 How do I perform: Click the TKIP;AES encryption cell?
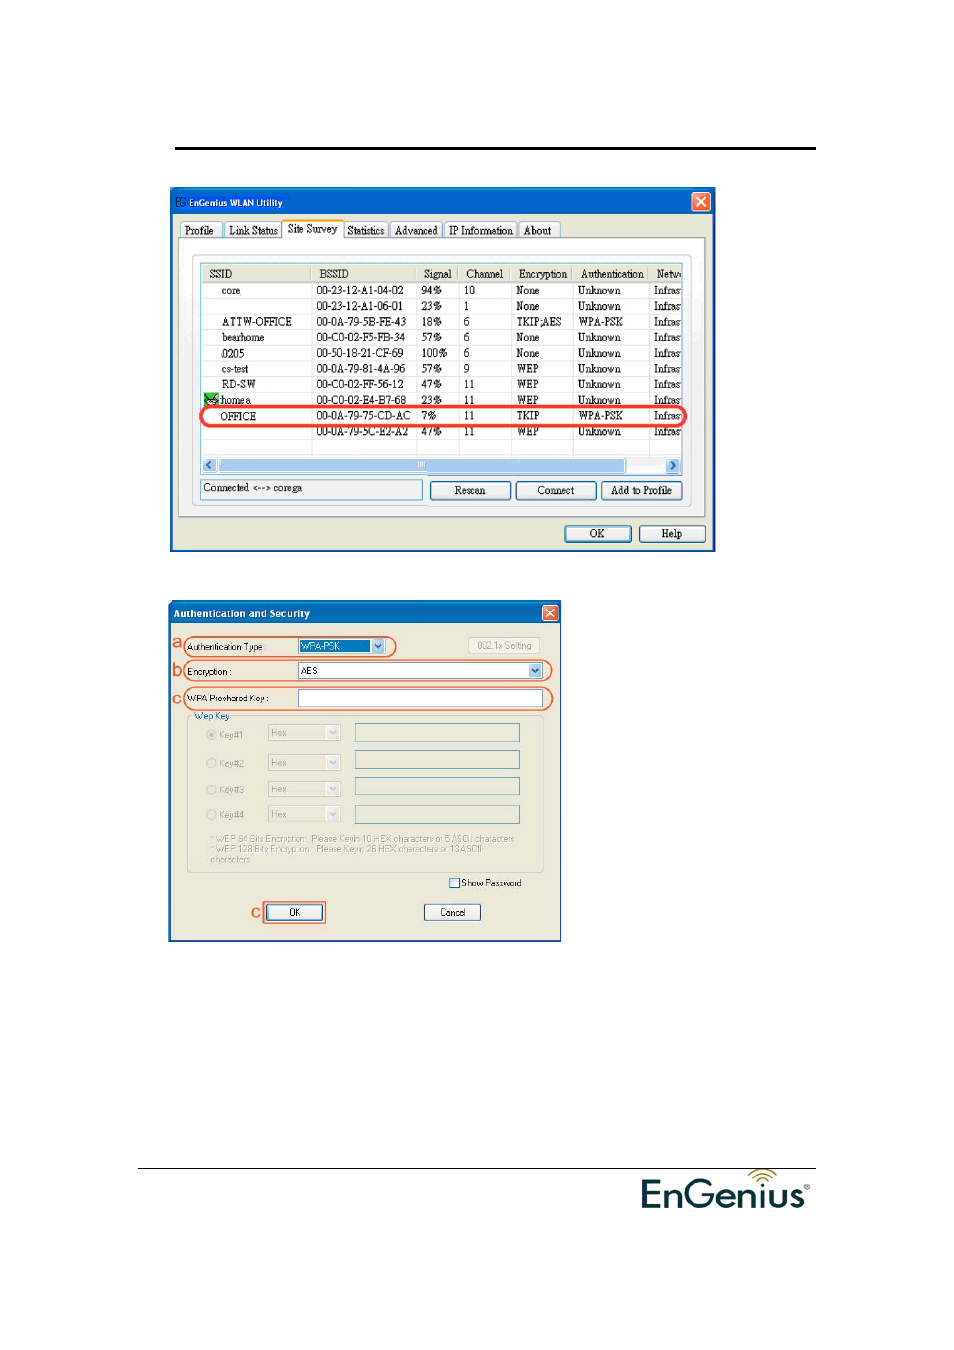pos(539,322)
